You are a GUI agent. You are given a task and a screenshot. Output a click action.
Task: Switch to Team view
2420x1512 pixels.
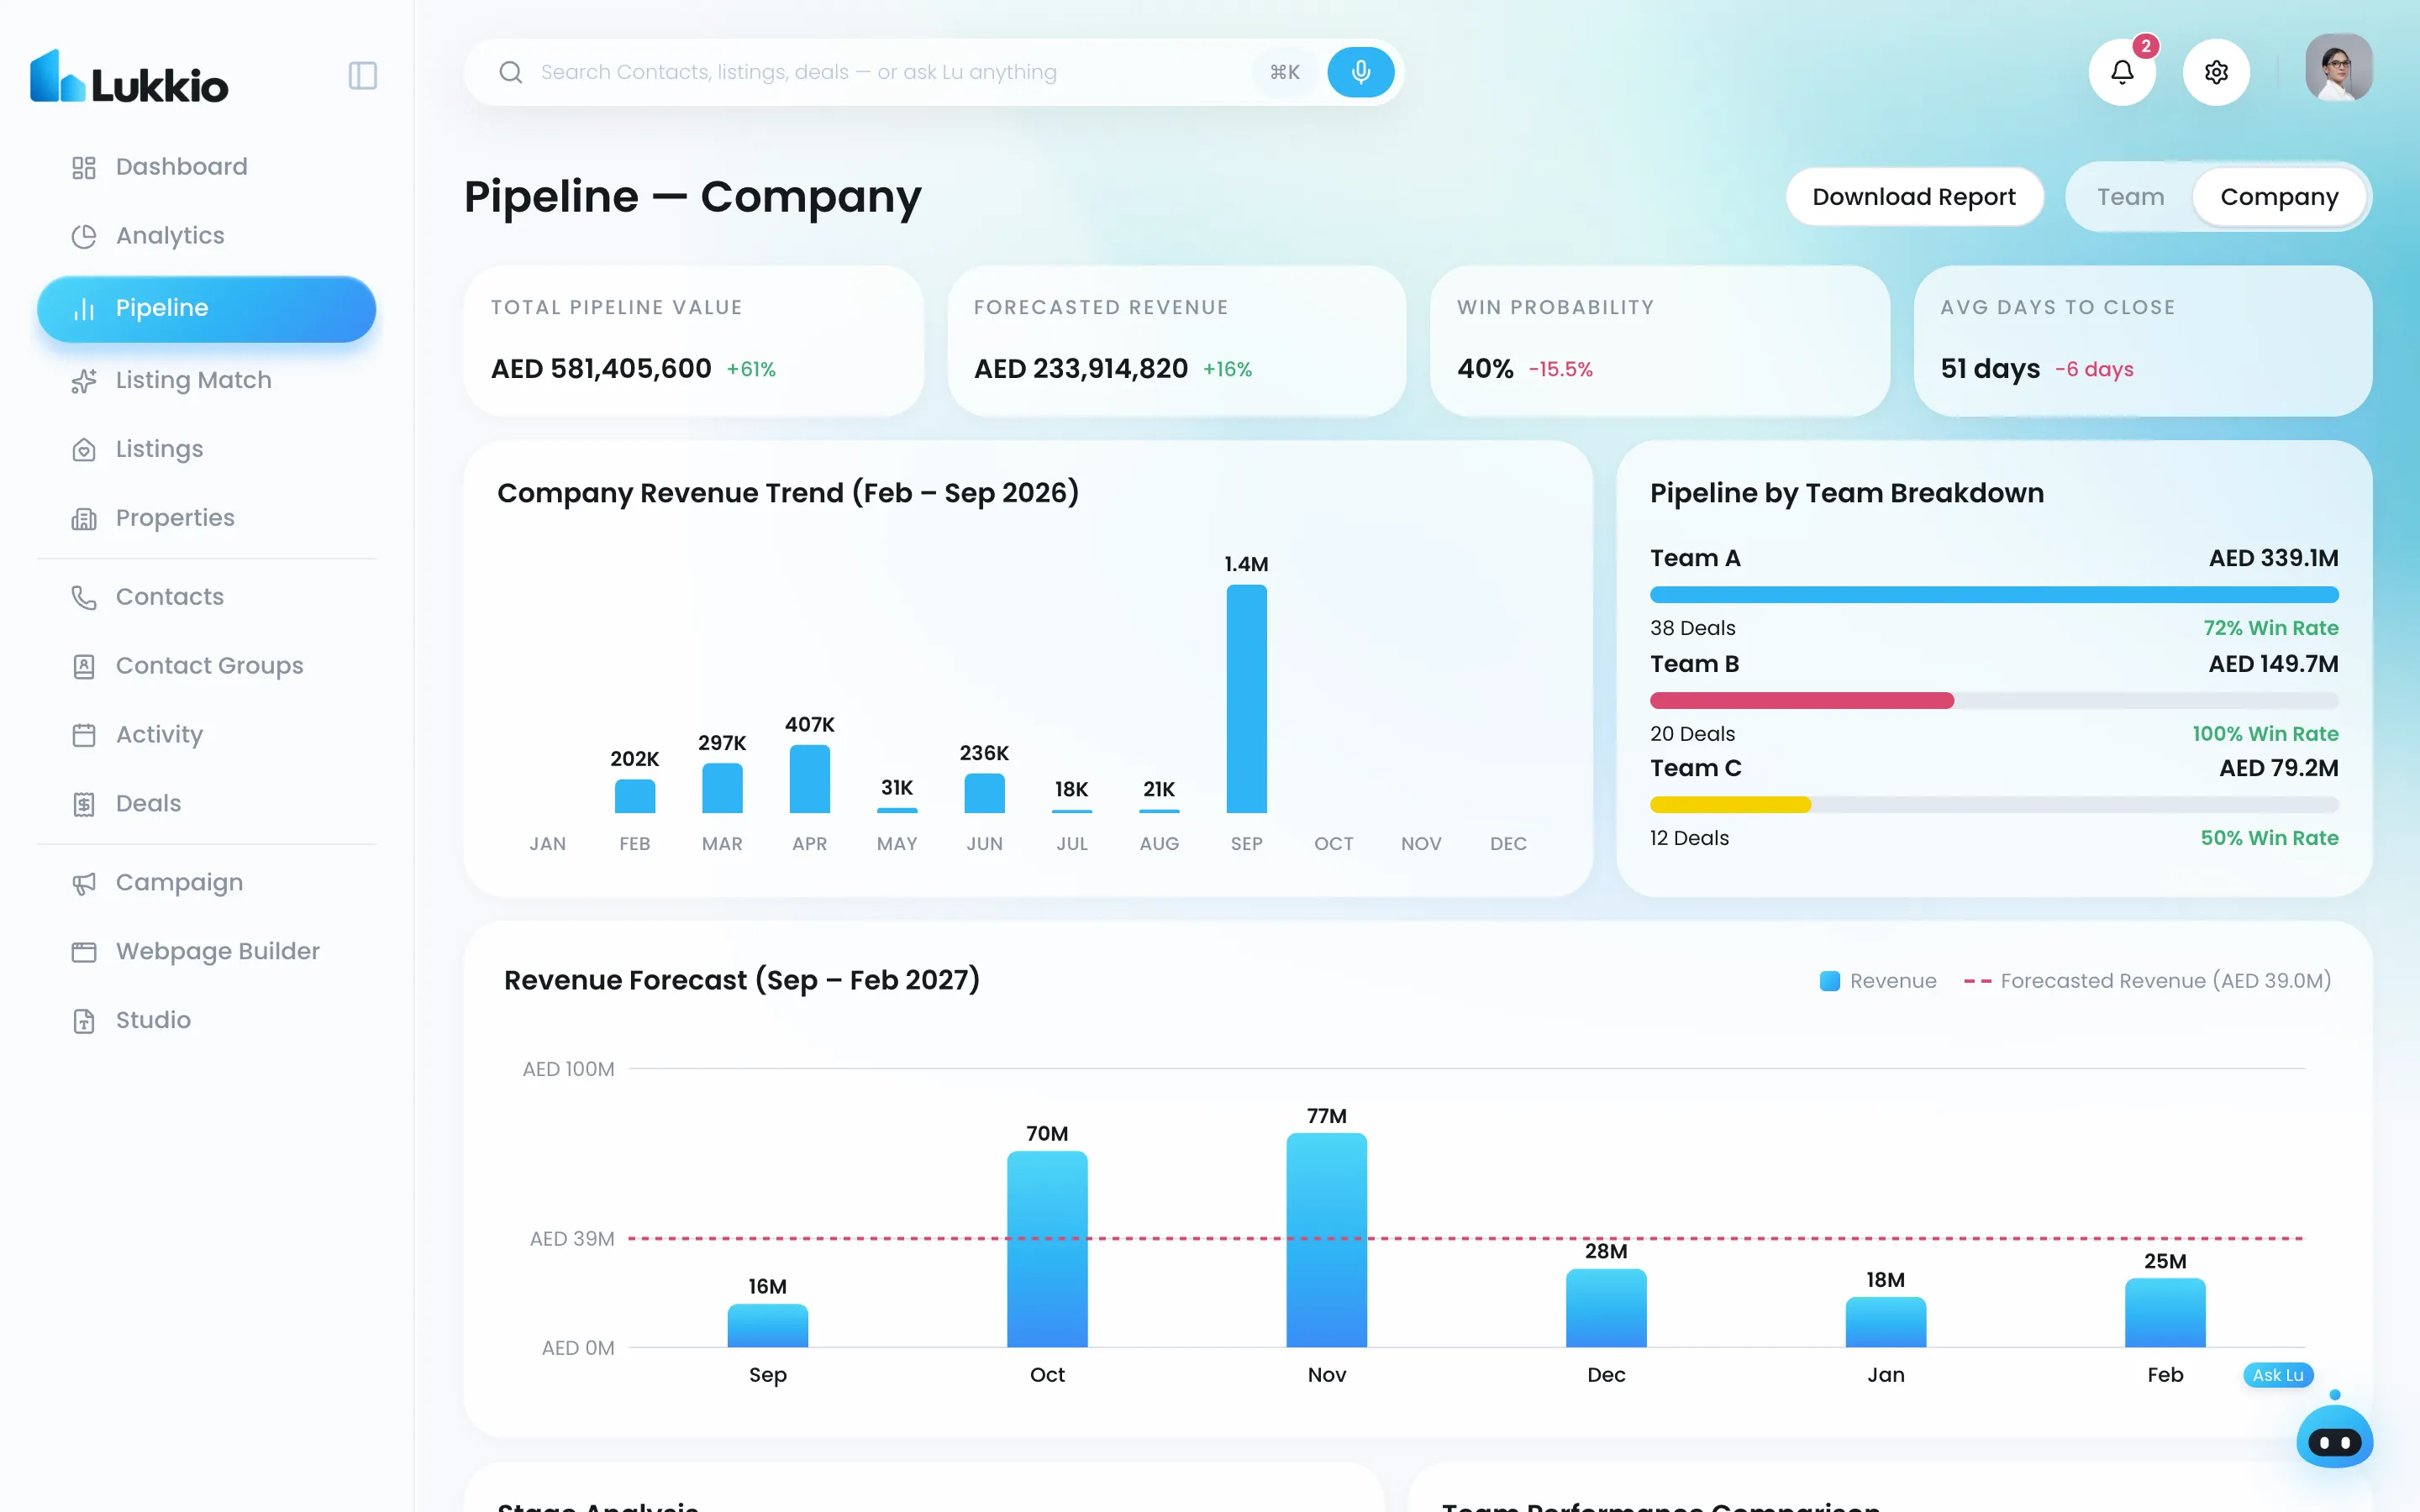click(2130, 197)
